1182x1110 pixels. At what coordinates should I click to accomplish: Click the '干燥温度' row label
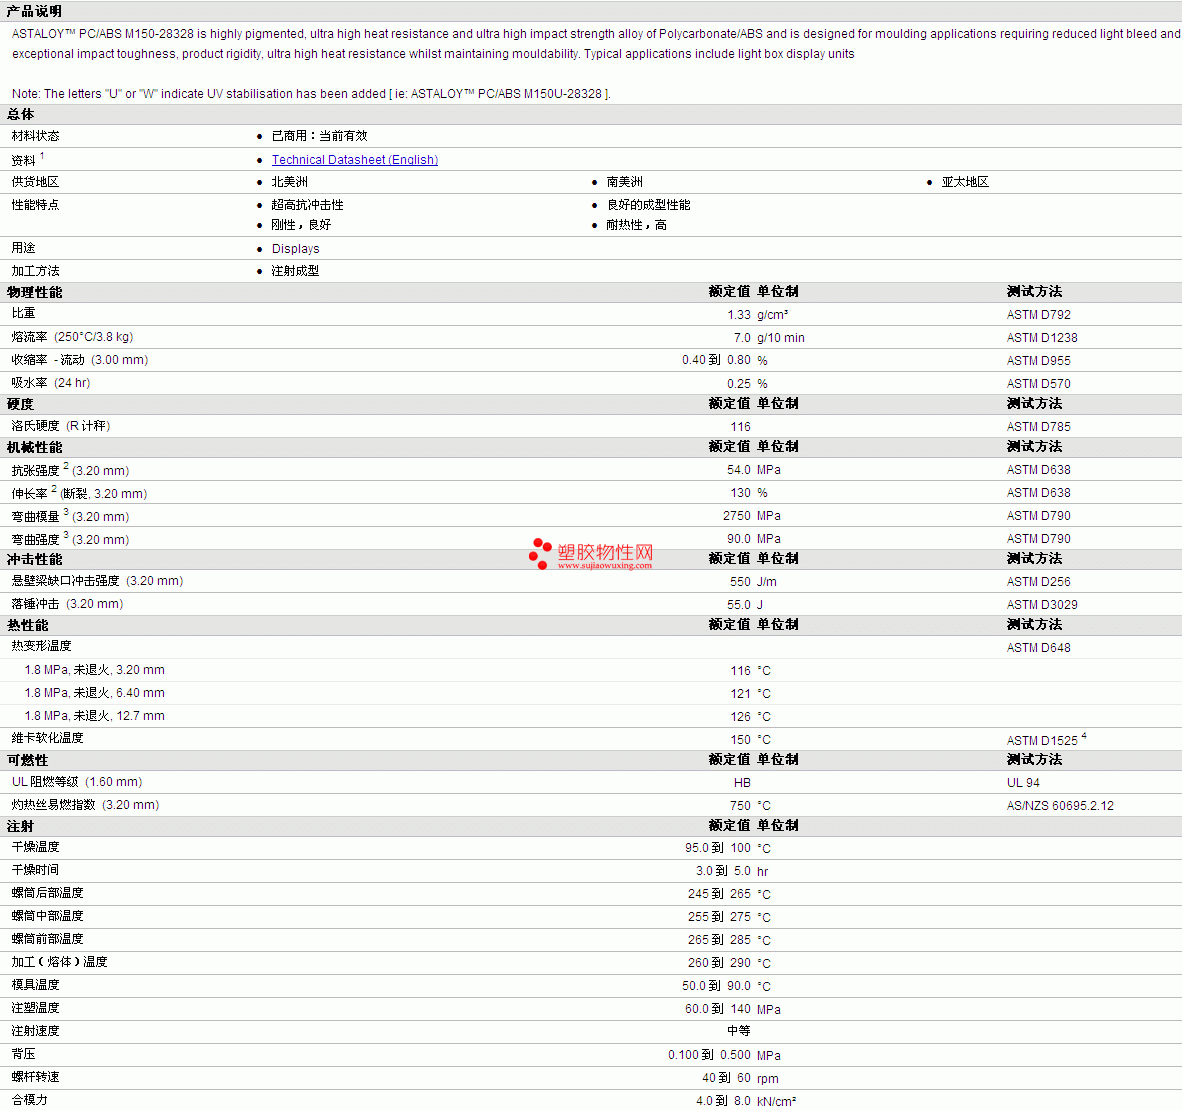(x=35, y=847)
